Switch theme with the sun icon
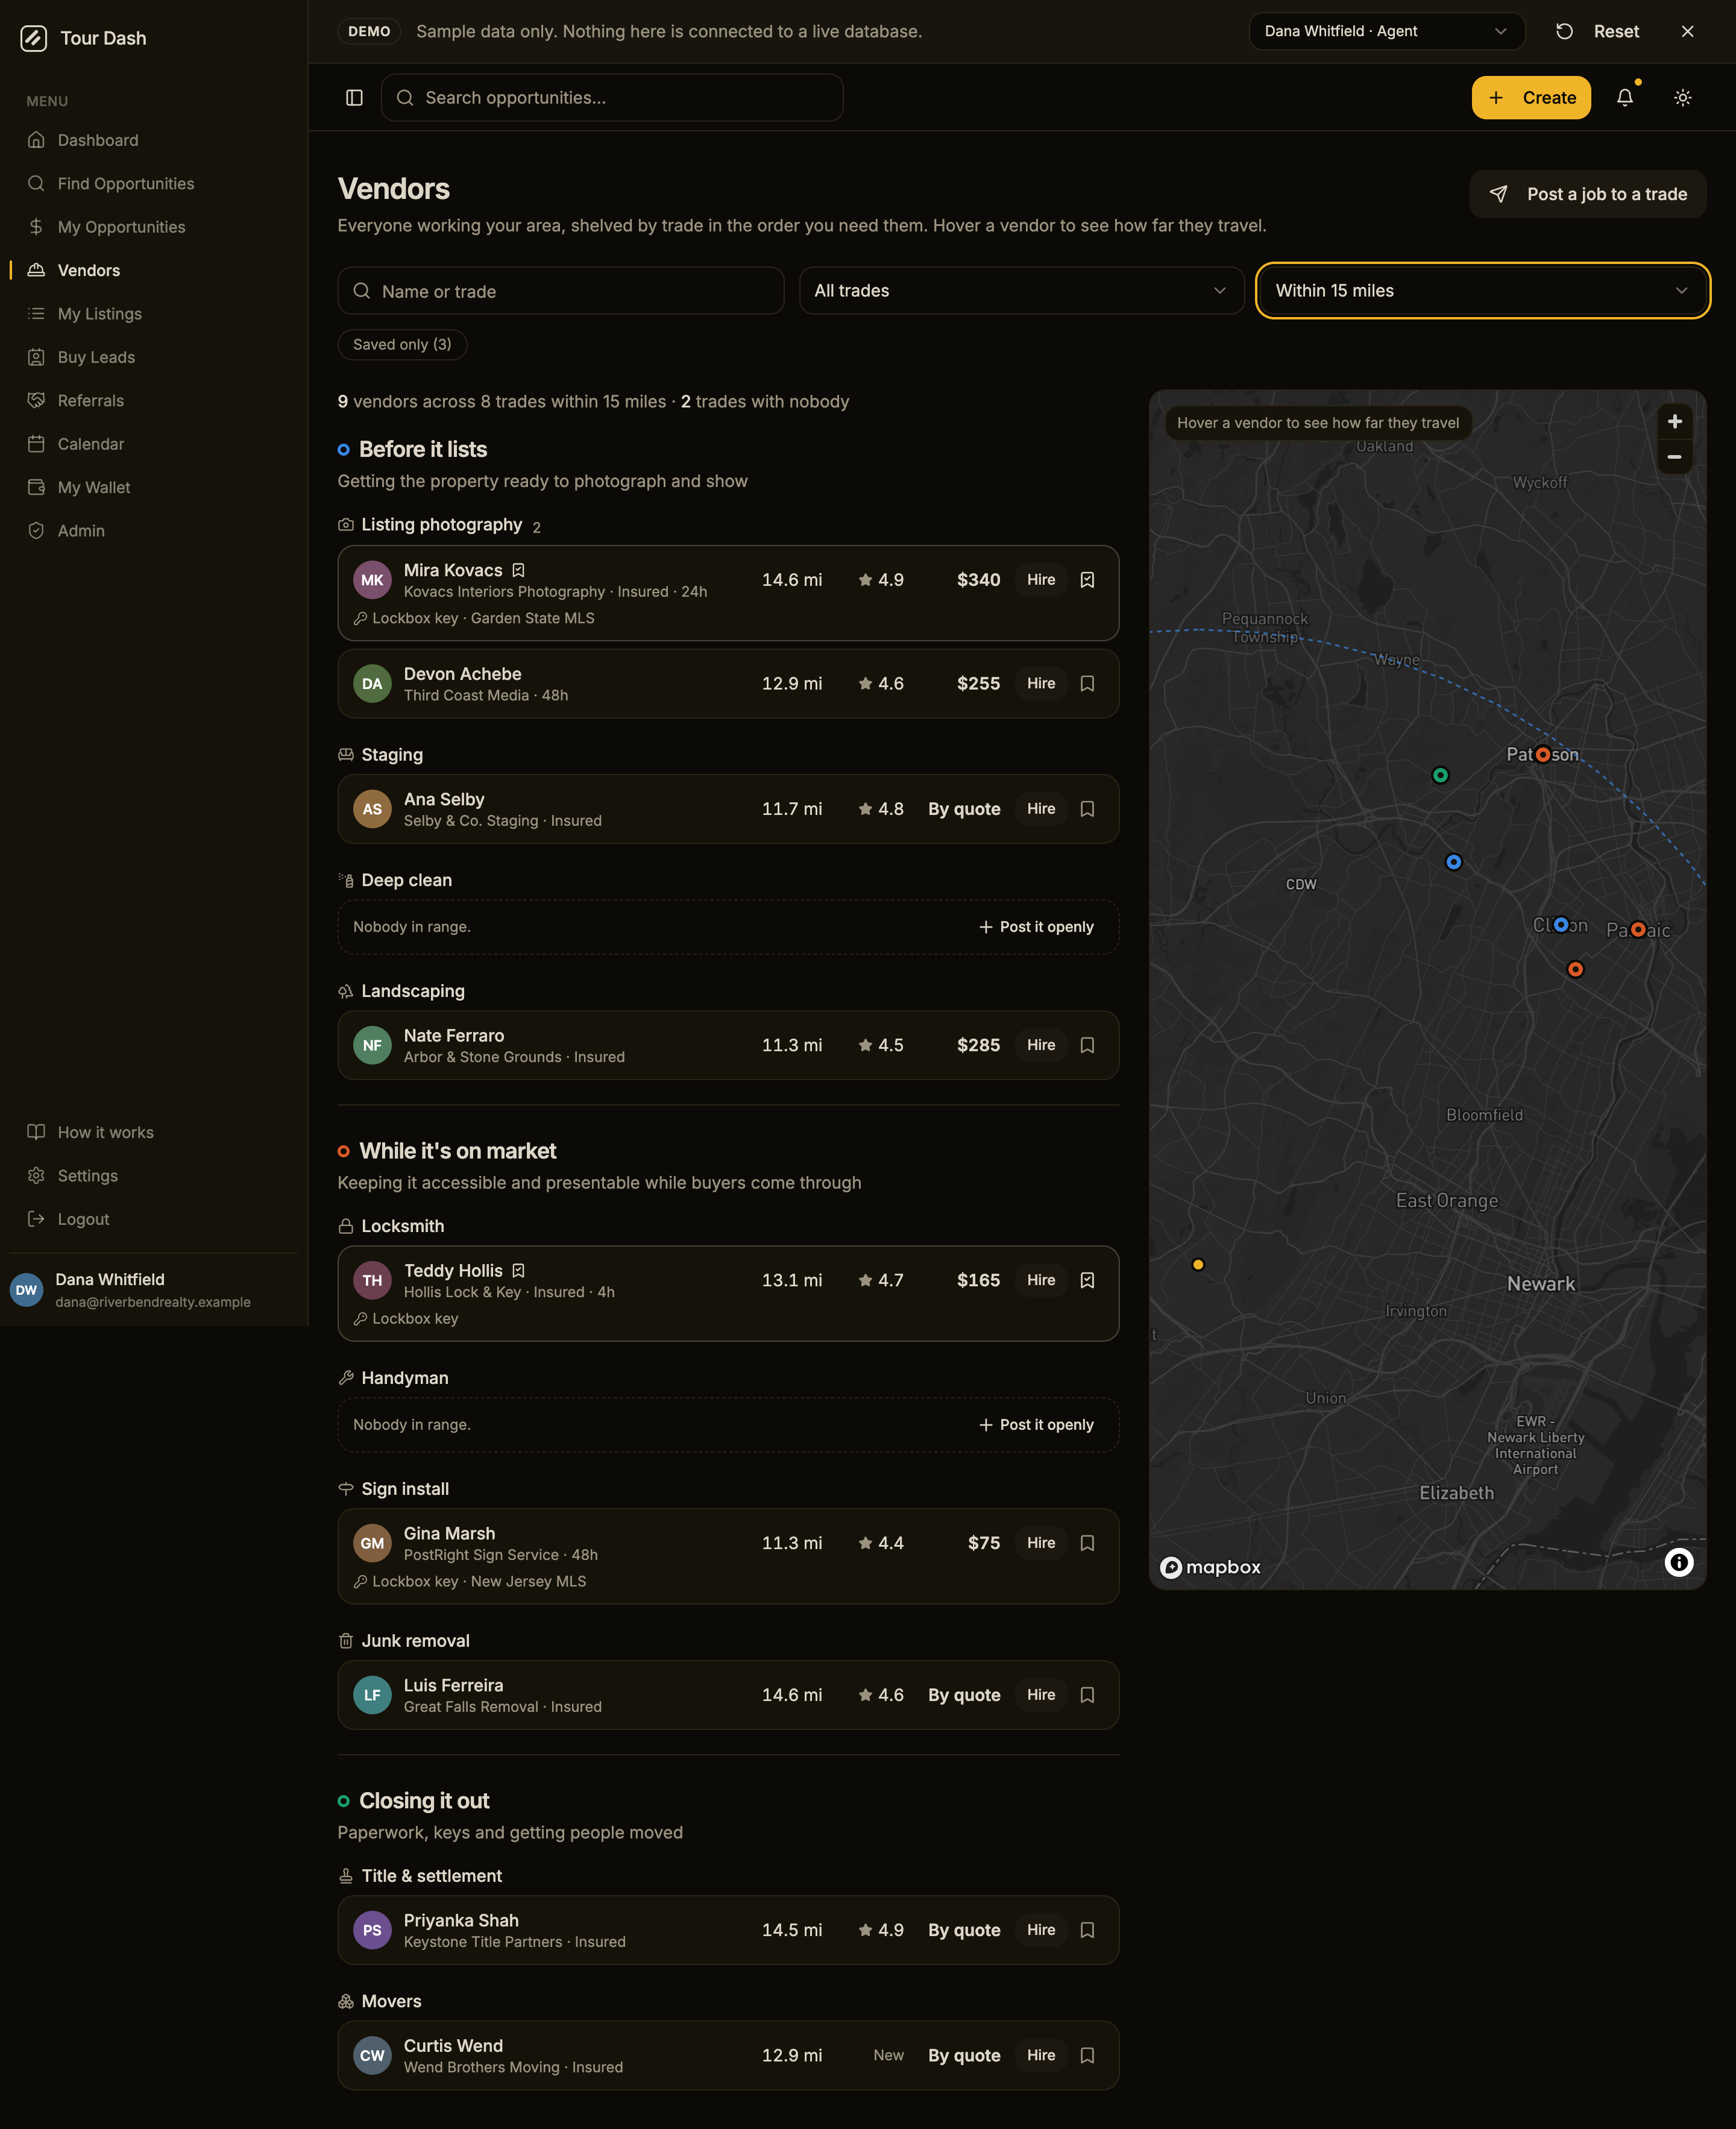This screenshot has height=2129, width=1736. point(1683,97)
